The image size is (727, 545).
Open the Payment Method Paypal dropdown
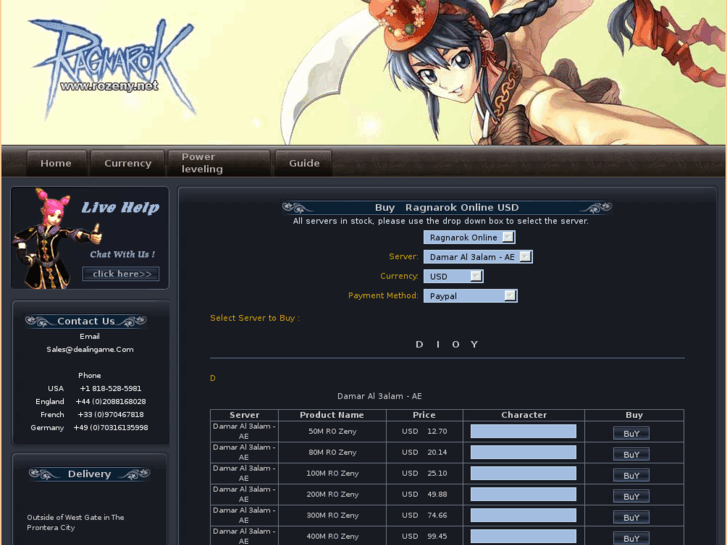coord(471,296)
